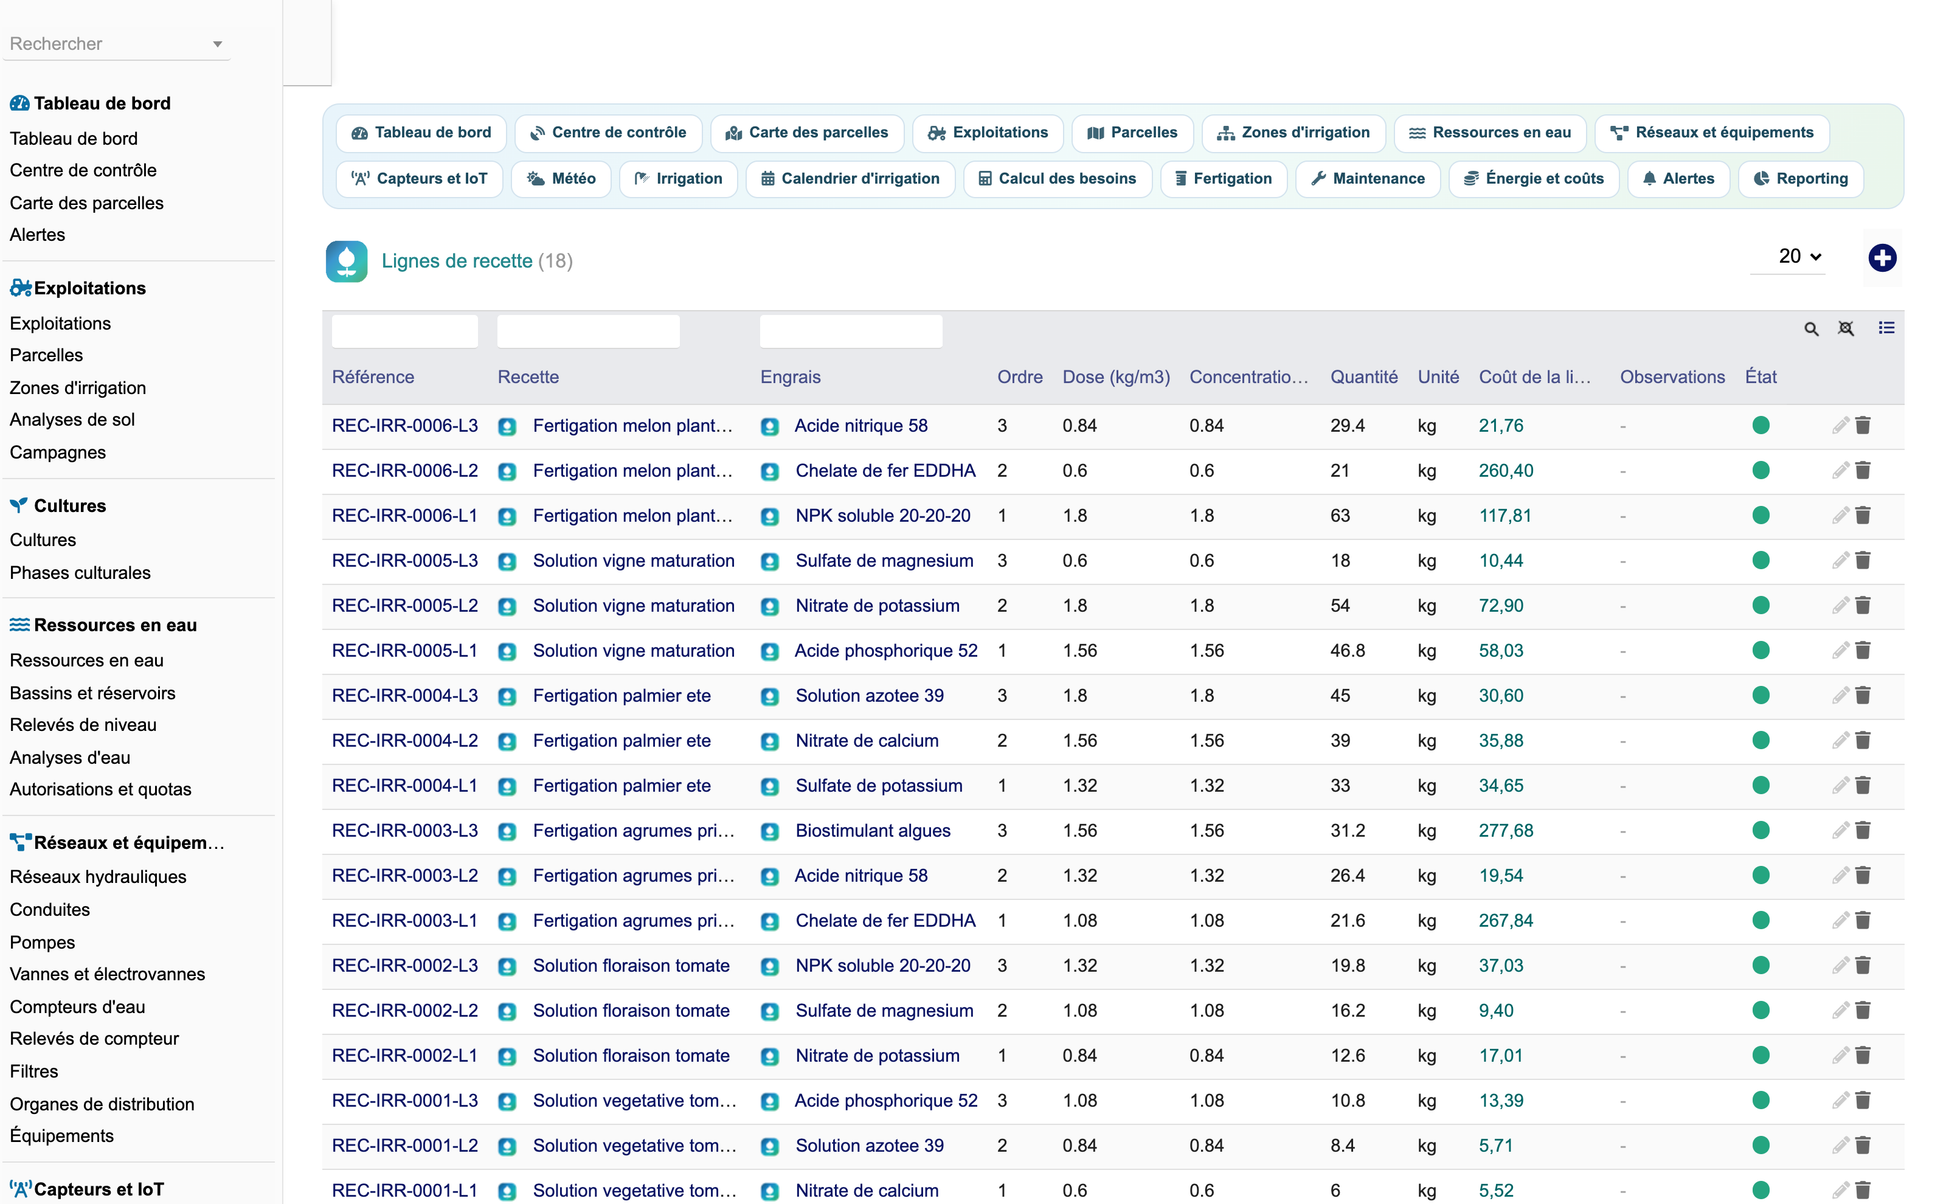Edit row REC-IRR-0004-L1 with pencil icon
The image size is (1946, 1204).
point(1840,786)
